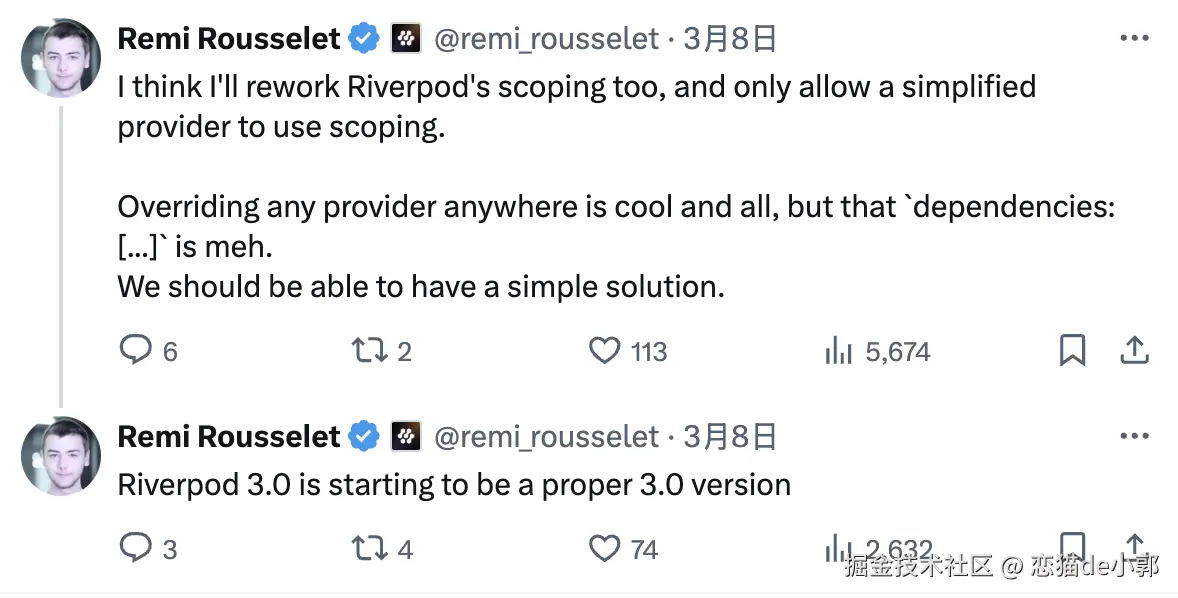This screenshot has width=1178, height=598.
Task: Reply to the Riverpod scoping tweet
Action: click(x=135, y=351)
